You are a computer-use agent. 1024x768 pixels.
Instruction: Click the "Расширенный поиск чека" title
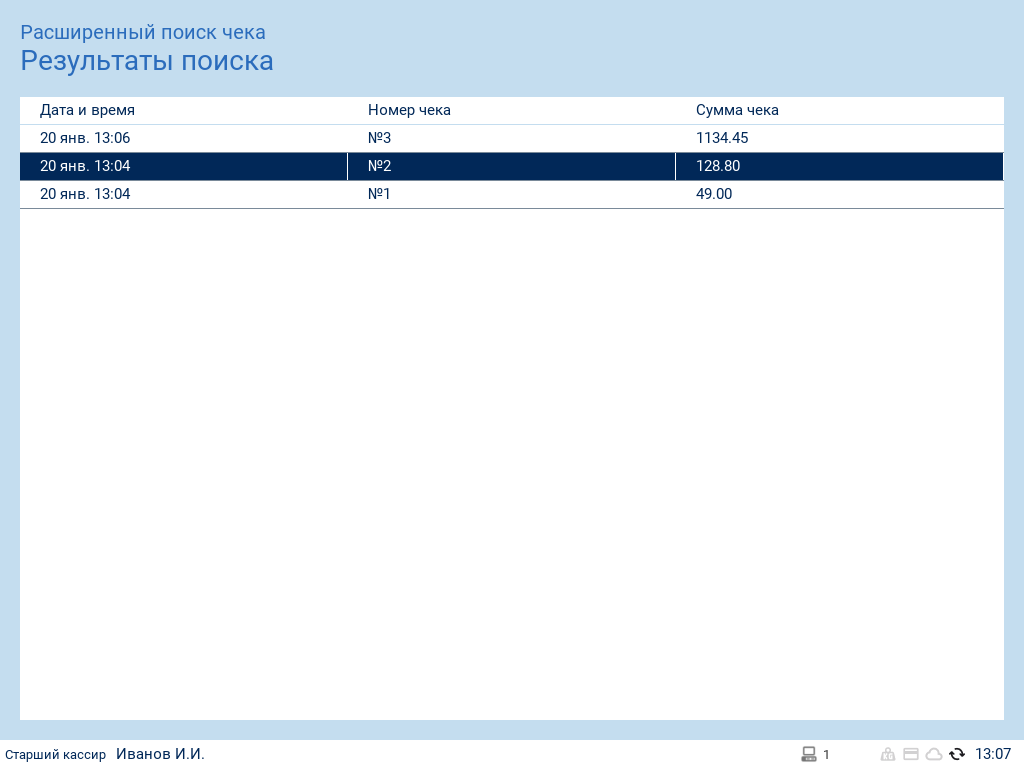[143, 33]
